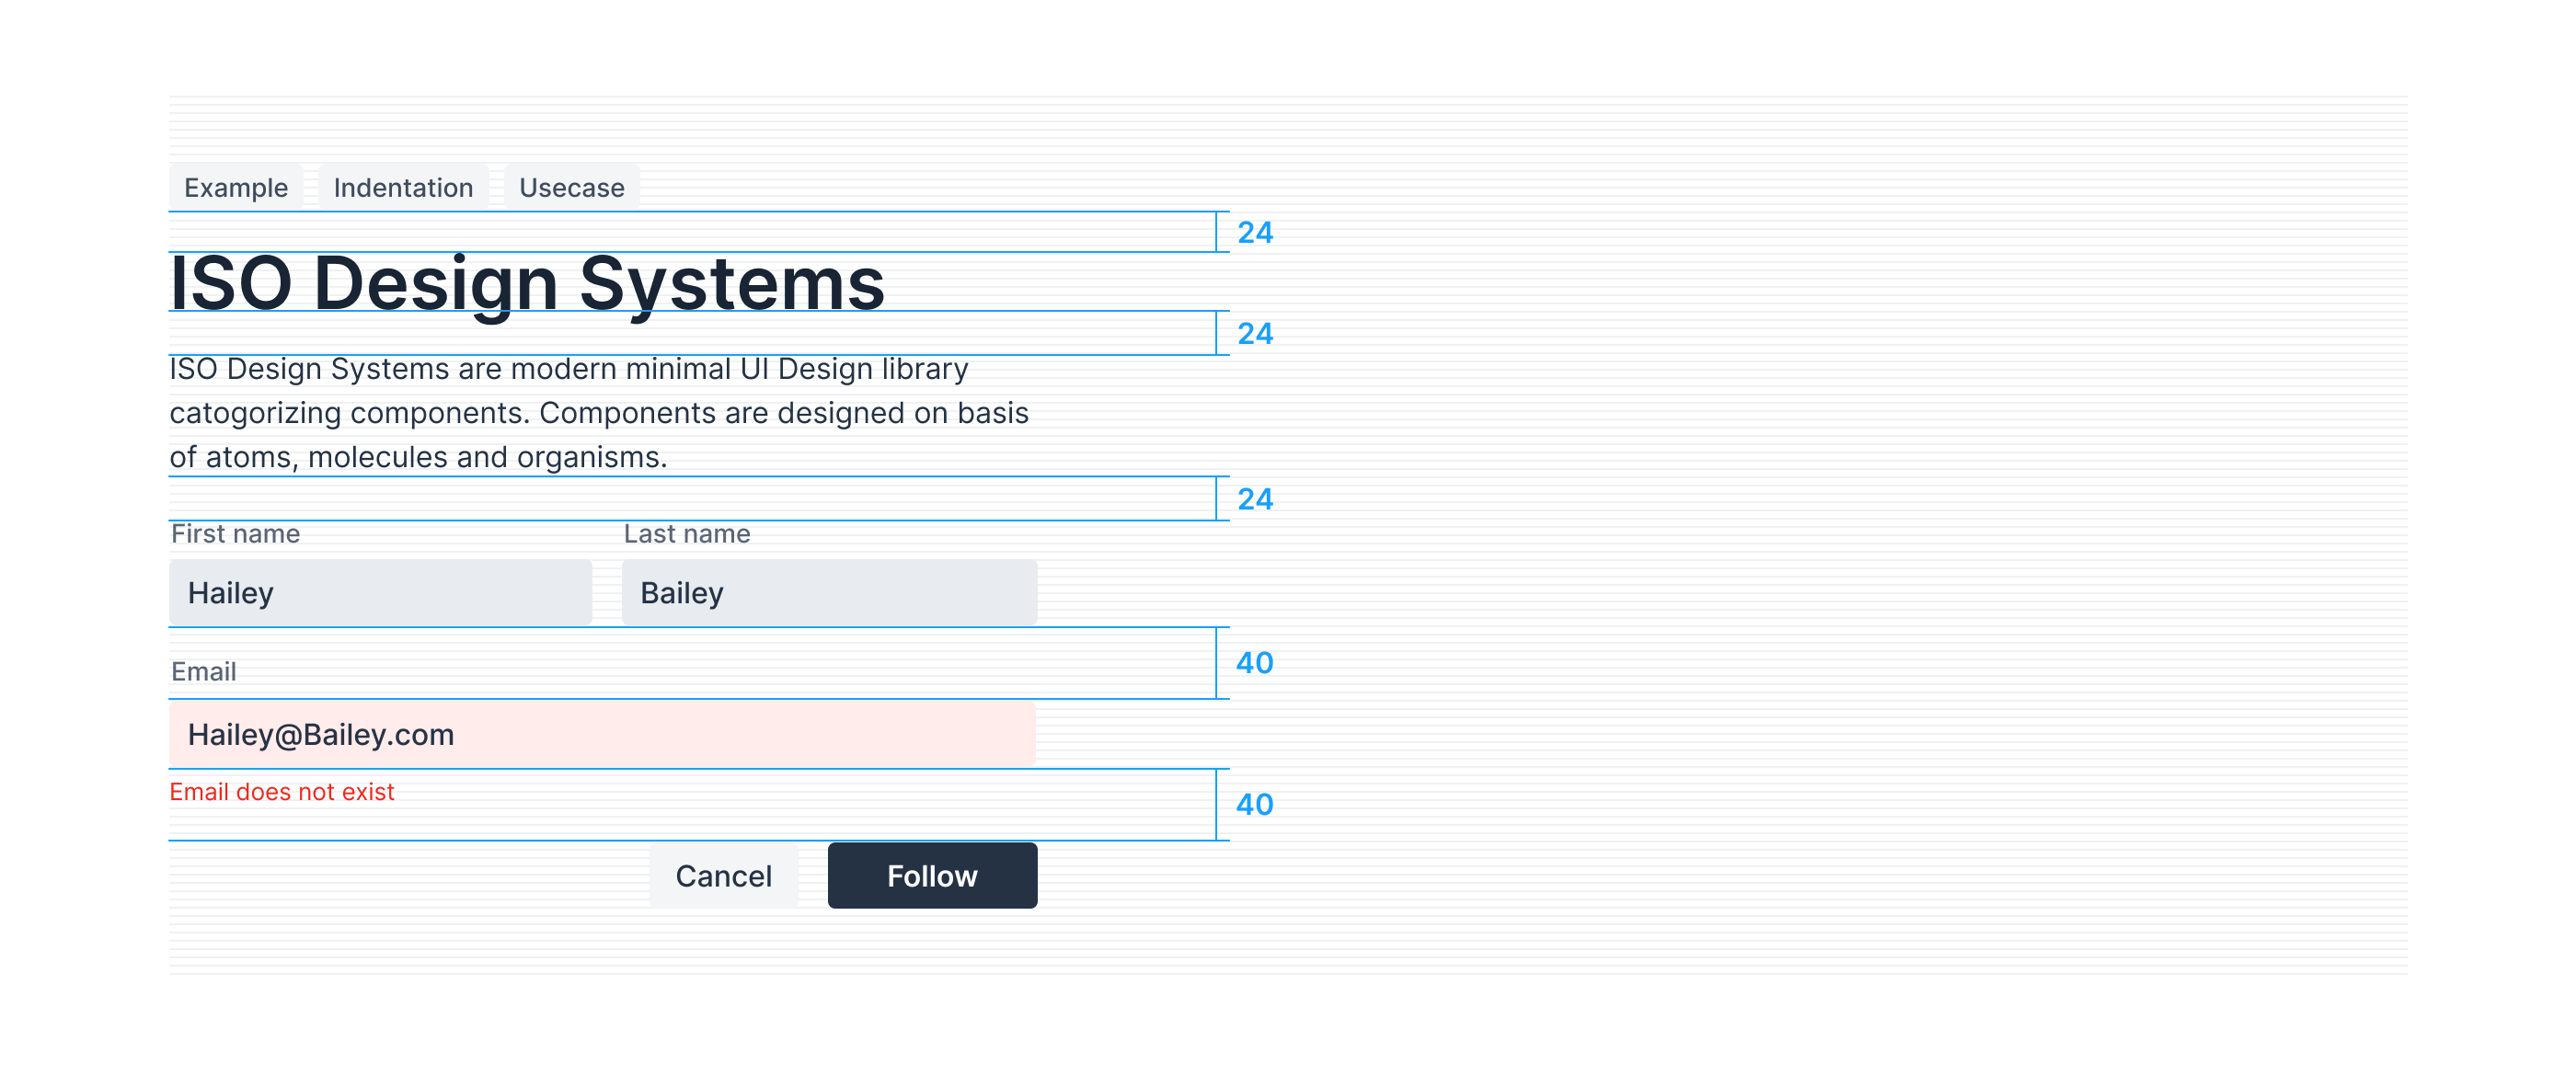Focus the Email field with Hailey@Bailey.com
Image resolution: width=2576 pixels, height=1076 pixels.
[x=601, y=735]
